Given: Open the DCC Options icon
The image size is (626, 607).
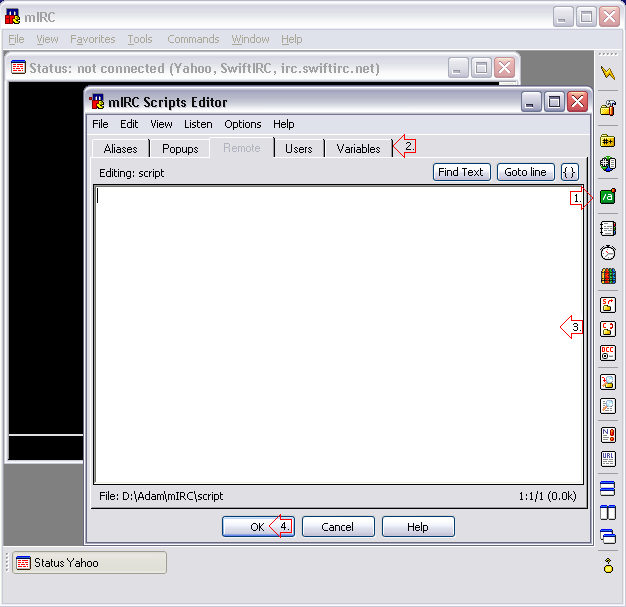Looking at the screenshot, I should click(x=608, y=353).
